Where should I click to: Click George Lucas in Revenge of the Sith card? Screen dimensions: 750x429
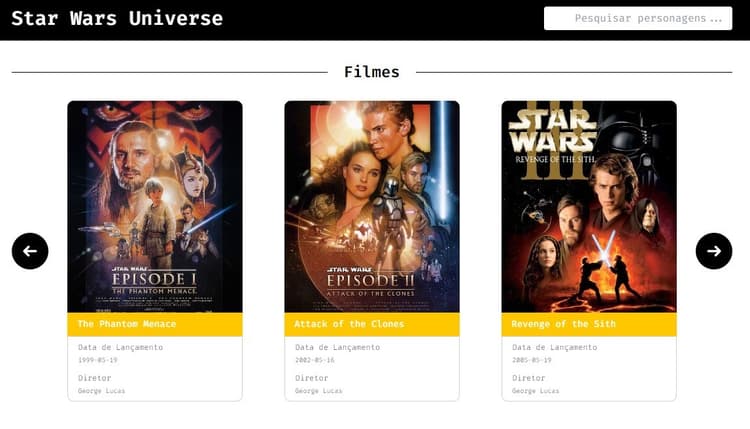(x=536, y=391)
